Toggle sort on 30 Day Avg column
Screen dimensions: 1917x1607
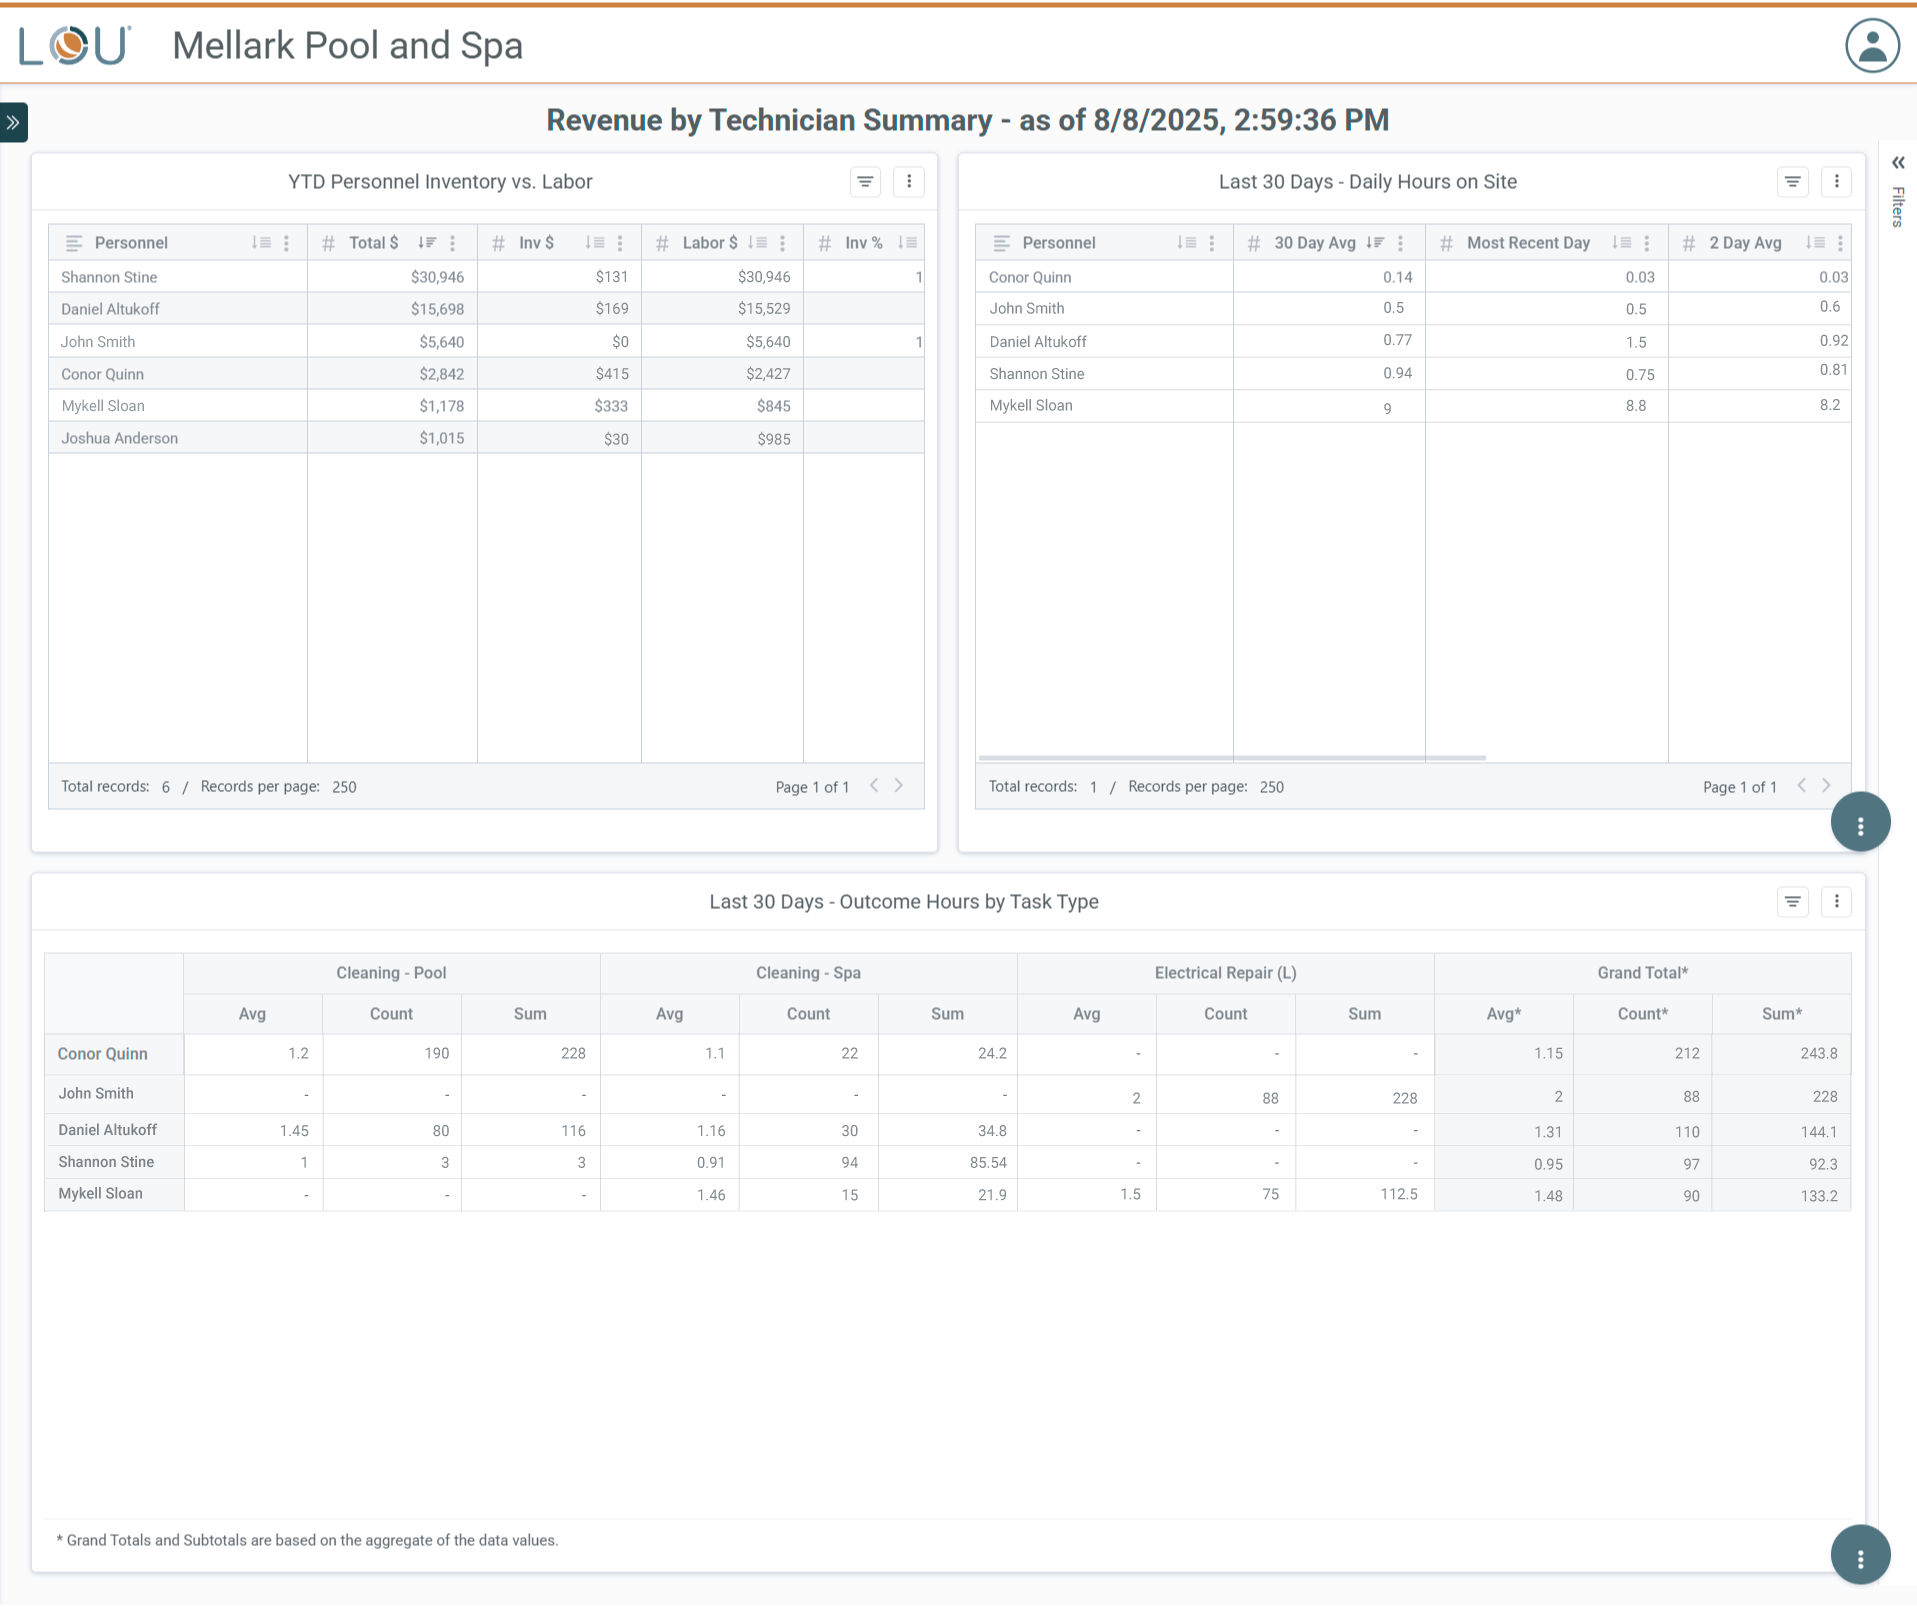point(1375,243)
